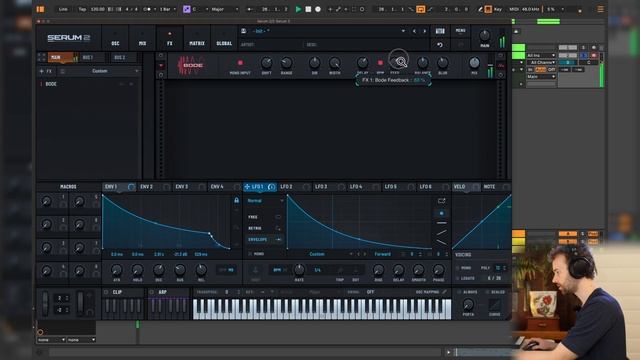
Task: Toggle the LFO RETRIG mode
Action: click(x=264, y=228)
